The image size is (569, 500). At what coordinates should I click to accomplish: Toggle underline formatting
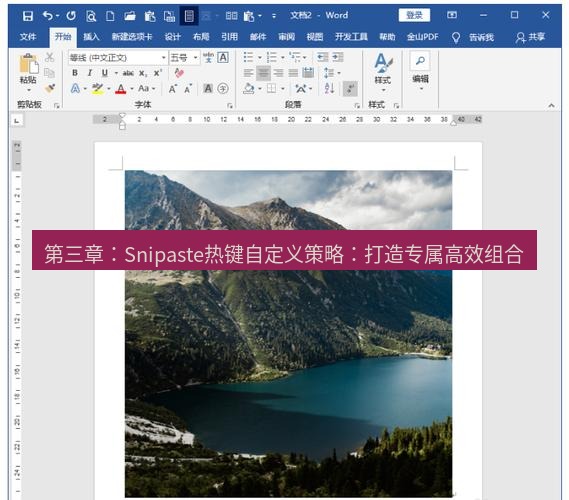pyautogui.click(x=105, y=73)
